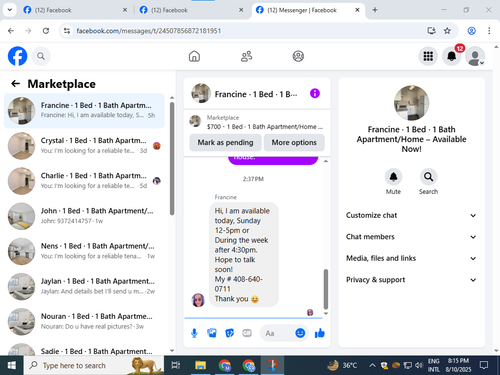Open Charlie conversation in list
This screenshot has height=375, width=500.
tap(84, 181)
